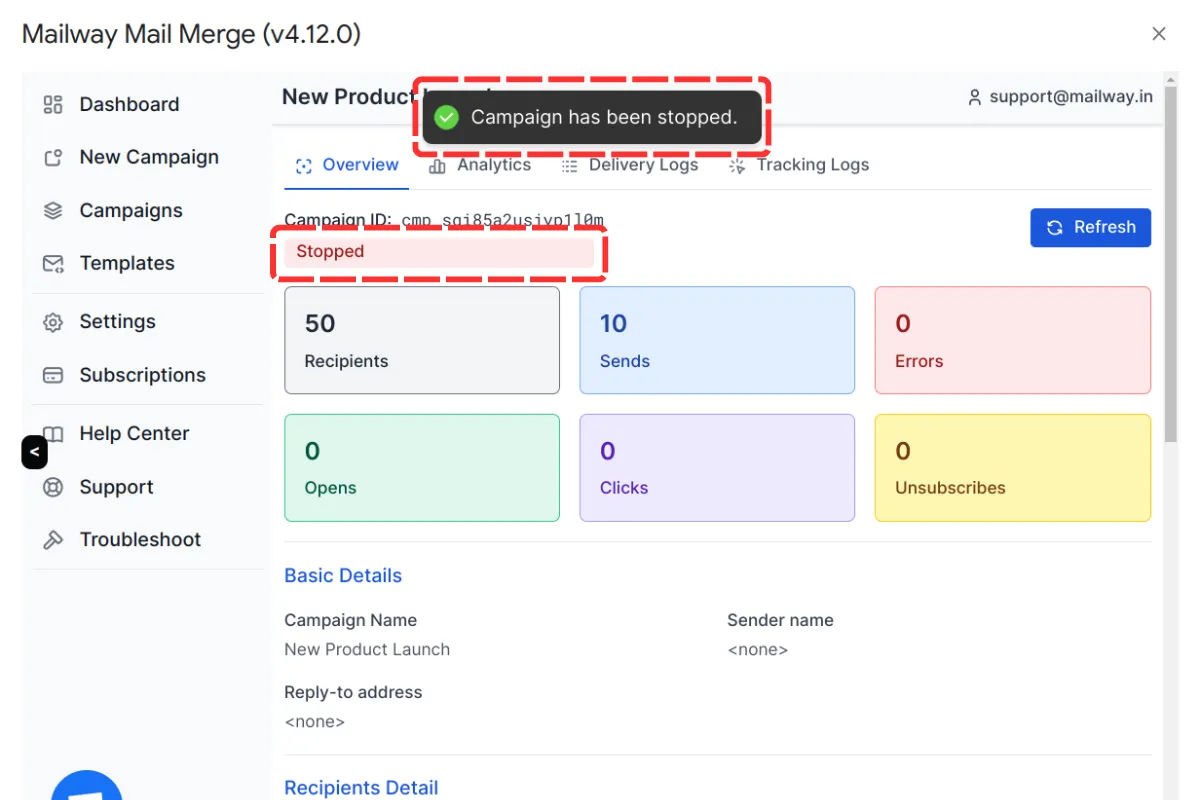Close the Mailway Mail Merge dialog
This screenshot has height=800, width=1200.
(x=1159, y=34)
